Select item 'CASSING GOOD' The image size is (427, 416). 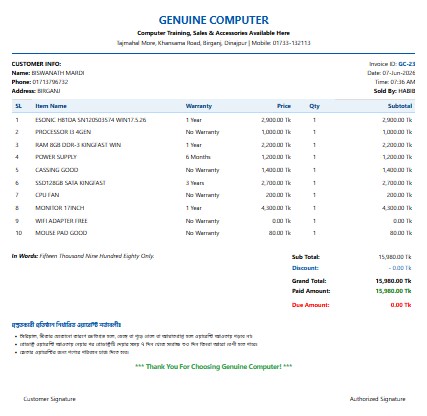point(57,170)
